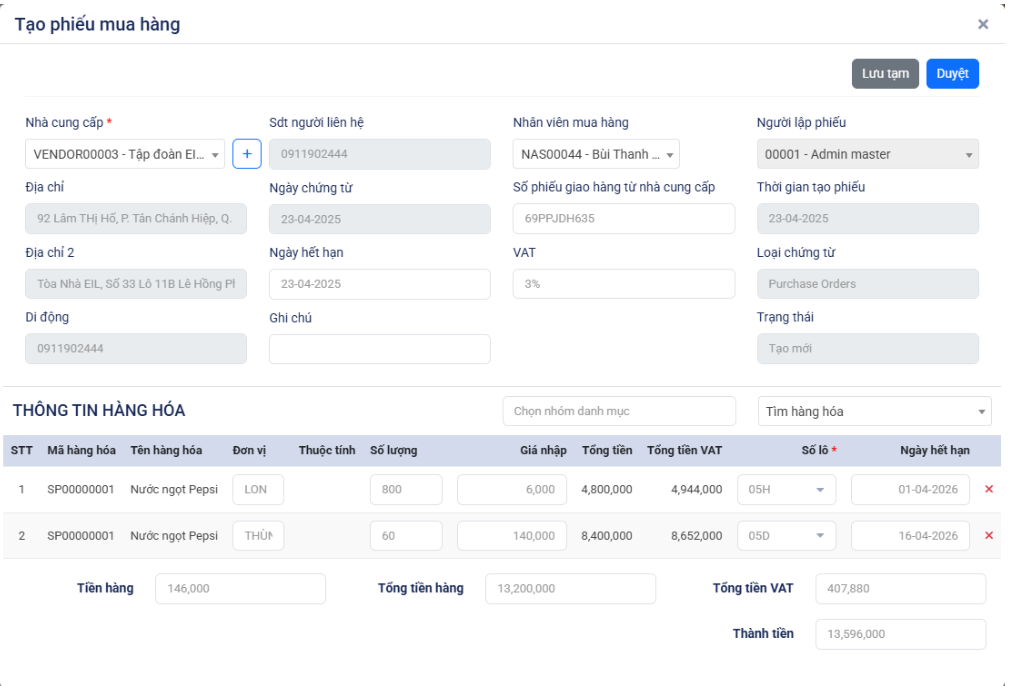Close the purchase order dialog
This screenshot has height=686, width=1028.
click(982, 24)
